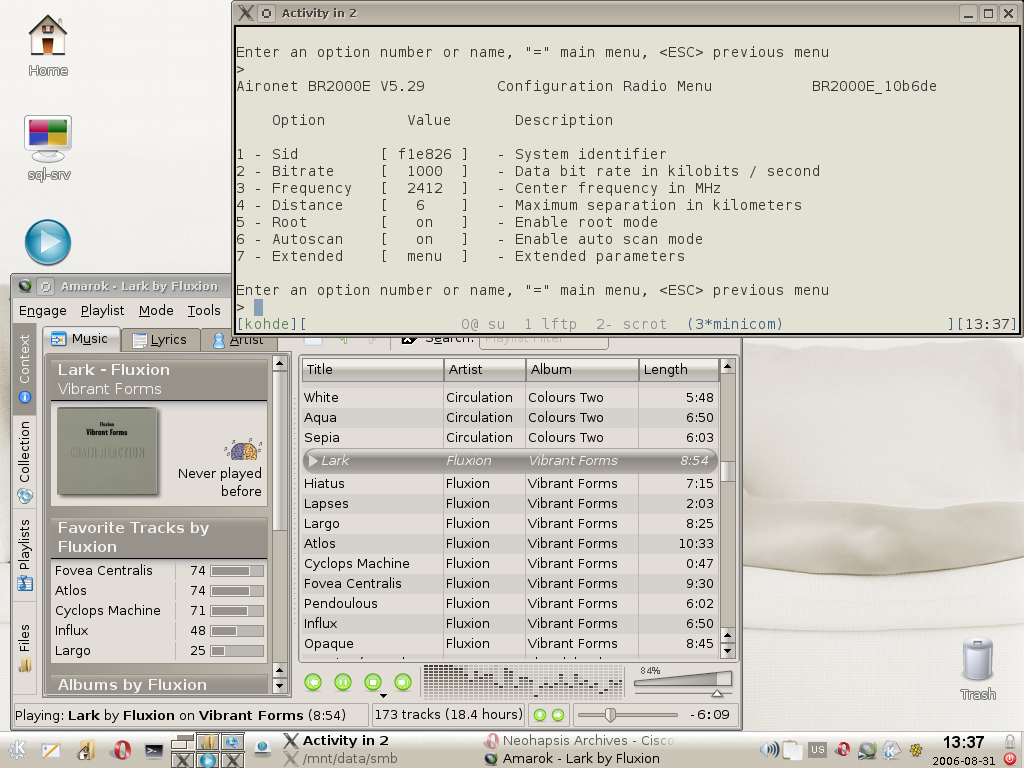1024x768 pixels.
Task: Select the Collection sidebar tab
Action: tap(24, 461)
